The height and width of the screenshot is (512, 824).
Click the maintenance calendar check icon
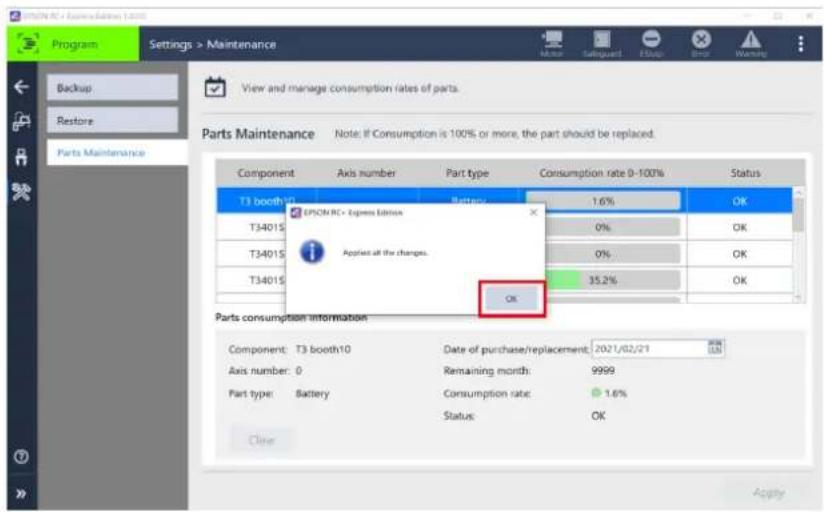215,88
